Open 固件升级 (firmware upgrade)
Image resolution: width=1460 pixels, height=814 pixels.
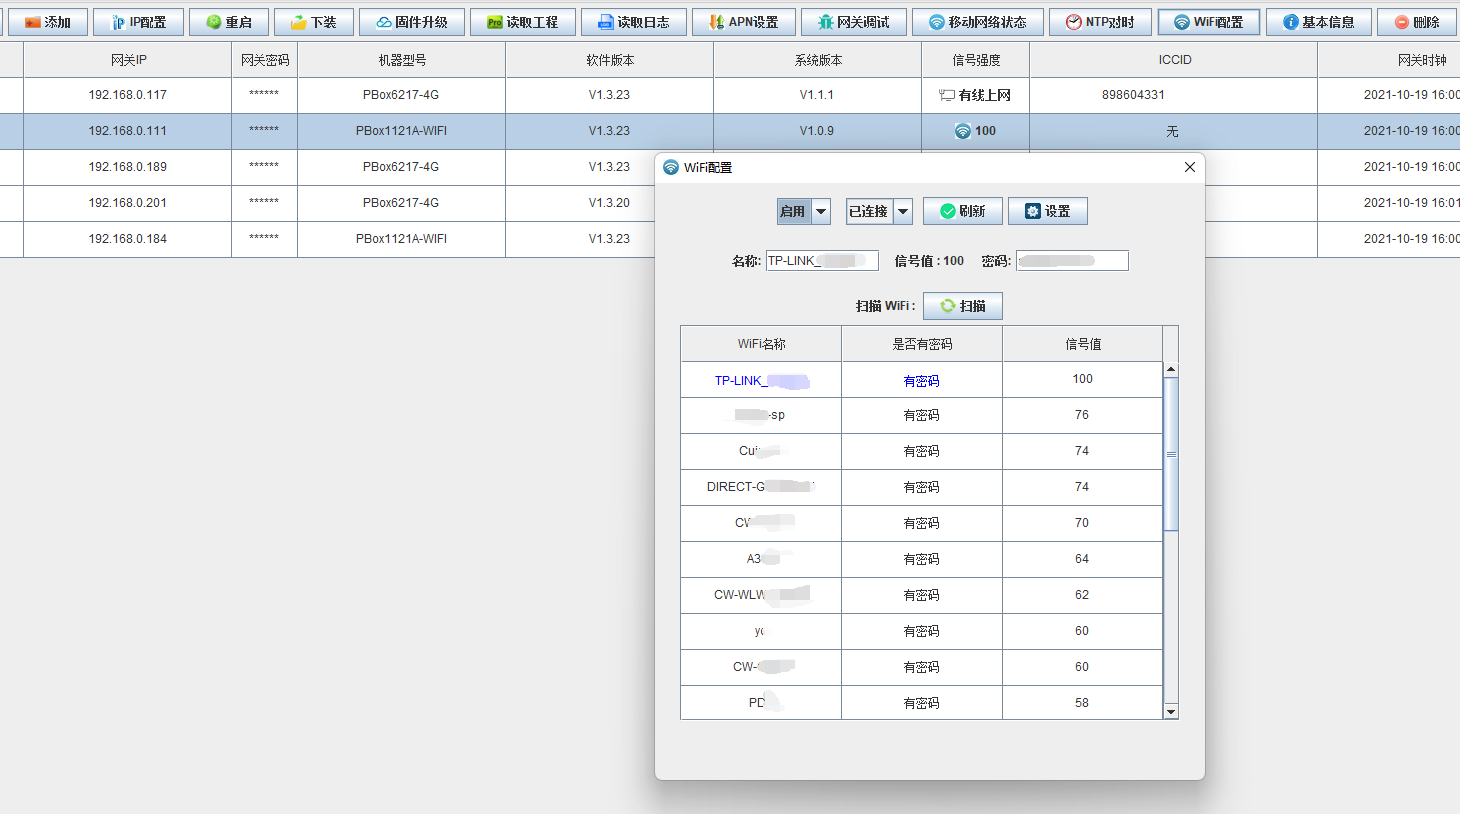tap(412, 22)
